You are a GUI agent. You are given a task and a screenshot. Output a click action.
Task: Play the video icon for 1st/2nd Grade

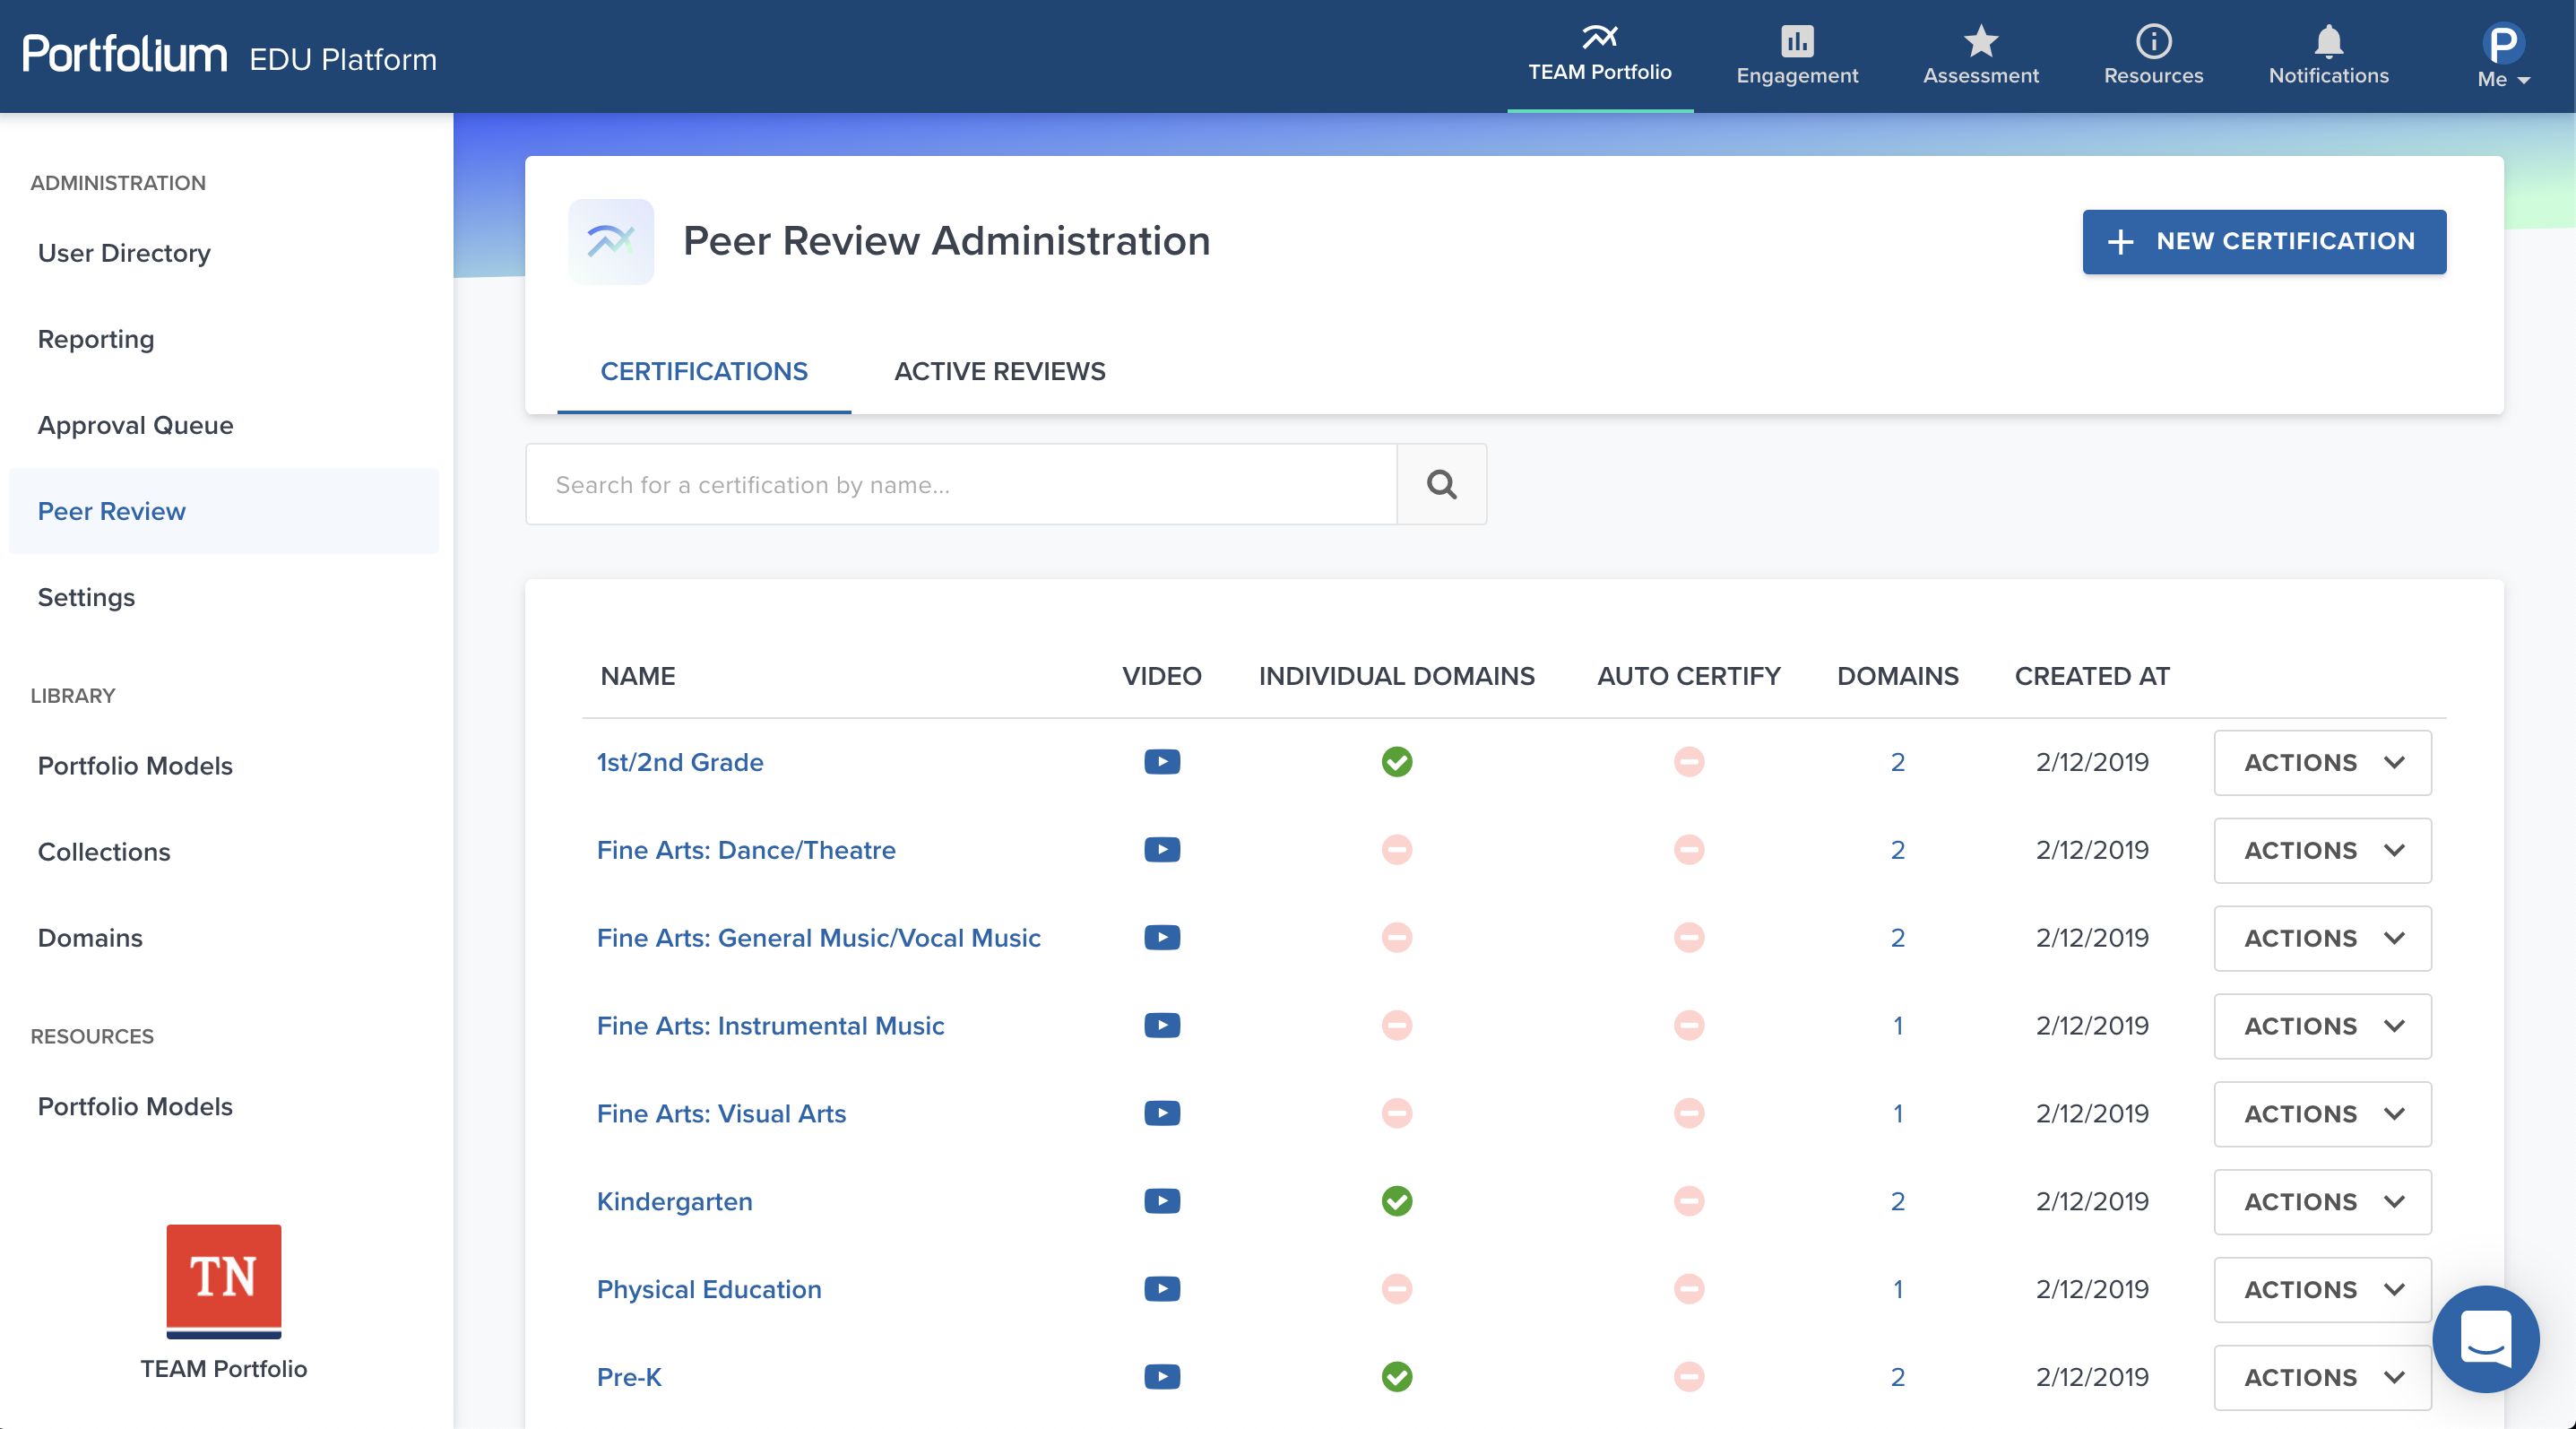pyautogui.click(x=1162, y=762)
